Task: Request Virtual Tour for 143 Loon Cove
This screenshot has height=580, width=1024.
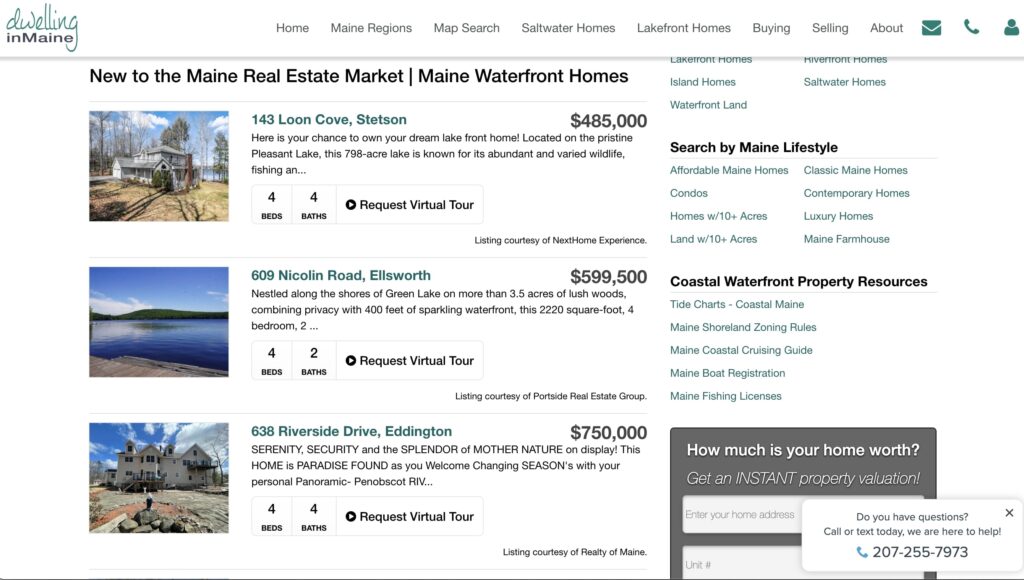Action: point(409,205)
